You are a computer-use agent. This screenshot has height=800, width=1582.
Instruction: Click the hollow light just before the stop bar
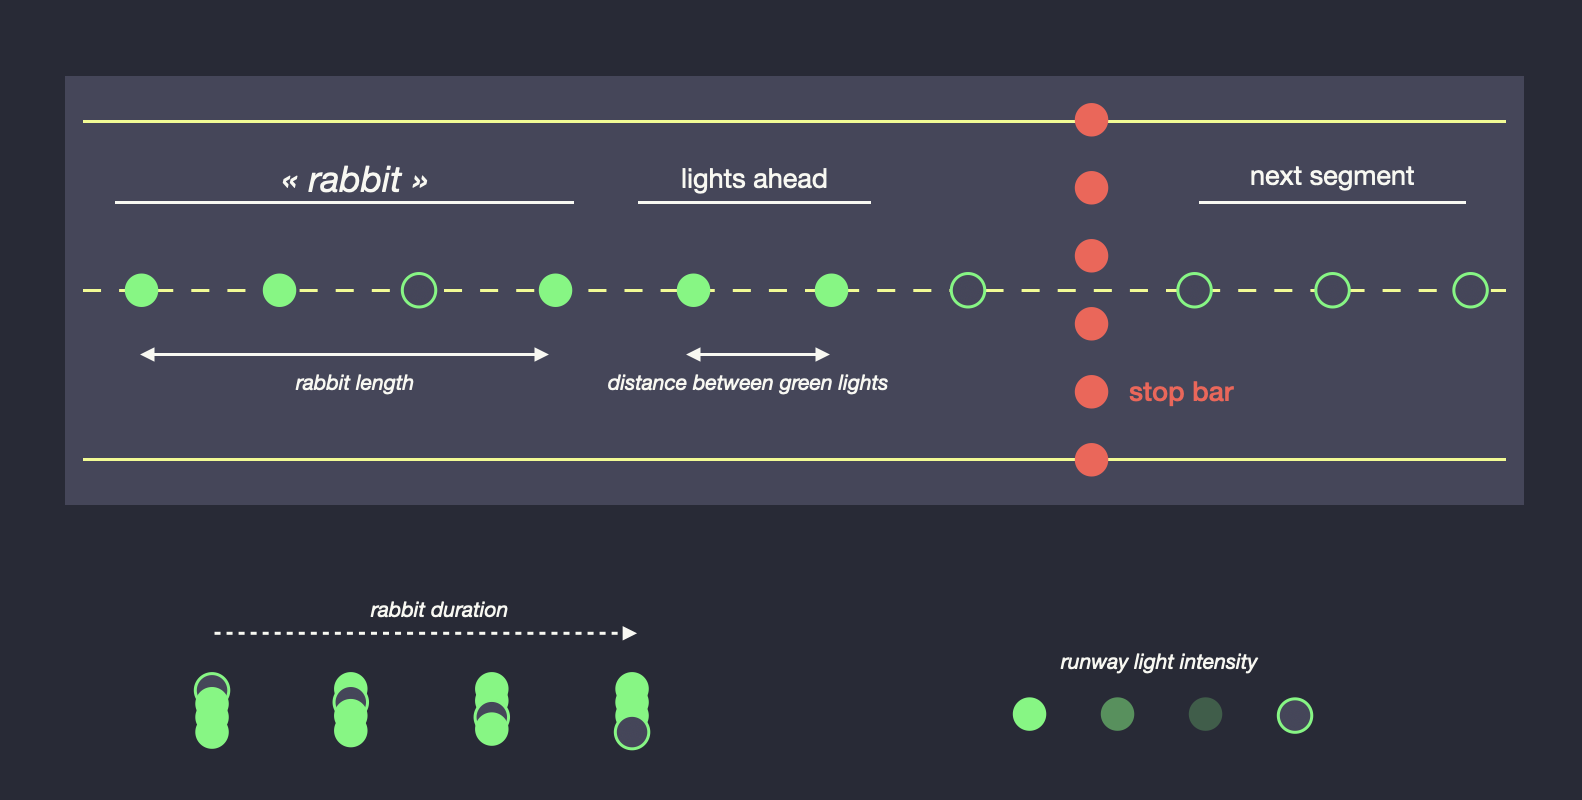[967, 290]
